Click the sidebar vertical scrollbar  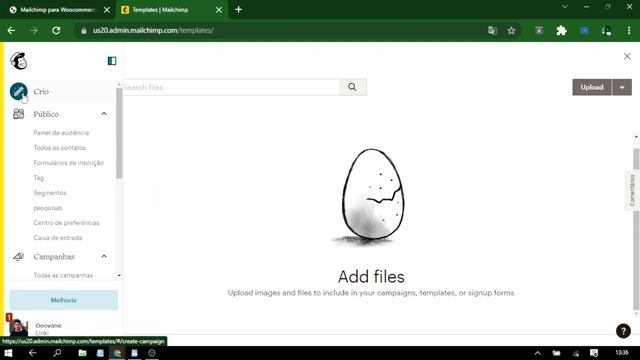click(119, 133)
